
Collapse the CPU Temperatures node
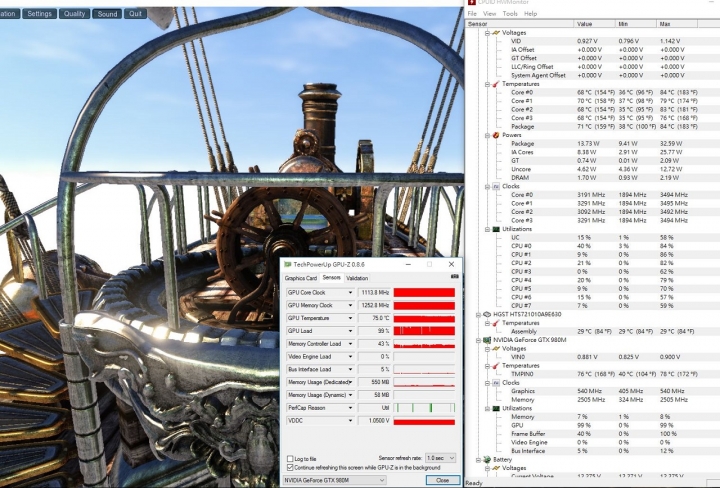pyautogui.click(x=487, y=84)
